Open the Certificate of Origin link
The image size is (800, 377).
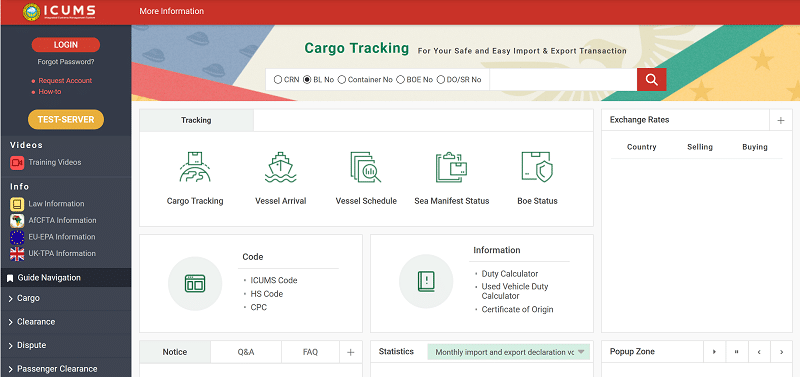point(517,310)
